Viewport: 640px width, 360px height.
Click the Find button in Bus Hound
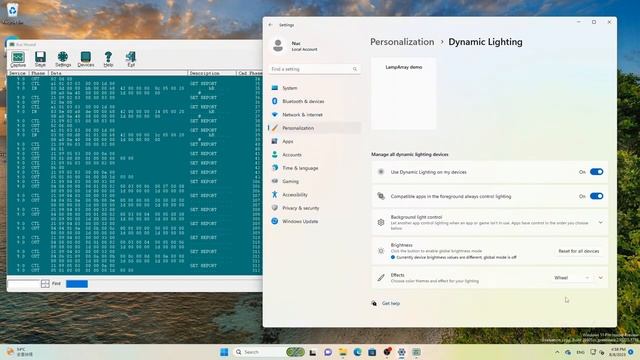(x=56, y=284)
